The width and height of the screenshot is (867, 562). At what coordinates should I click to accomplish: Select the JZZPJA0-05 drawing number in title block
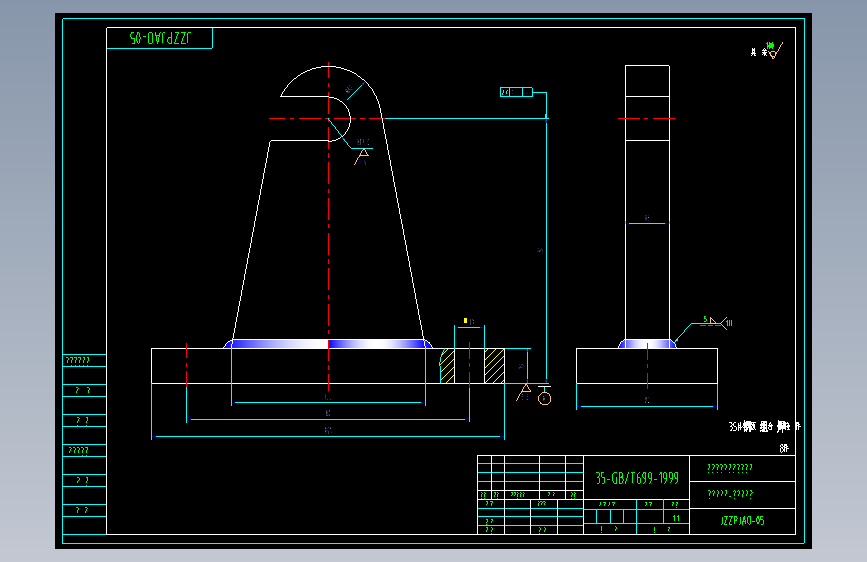point(743,521)
